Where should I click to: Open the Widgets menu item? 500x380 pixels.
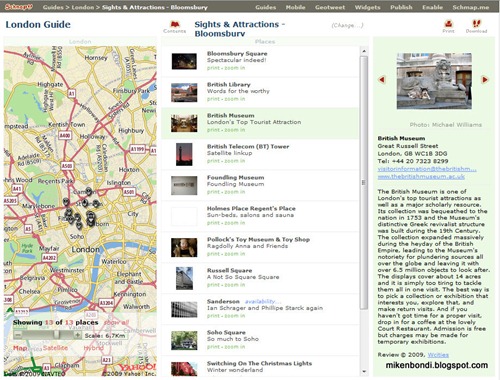[367, 7]
